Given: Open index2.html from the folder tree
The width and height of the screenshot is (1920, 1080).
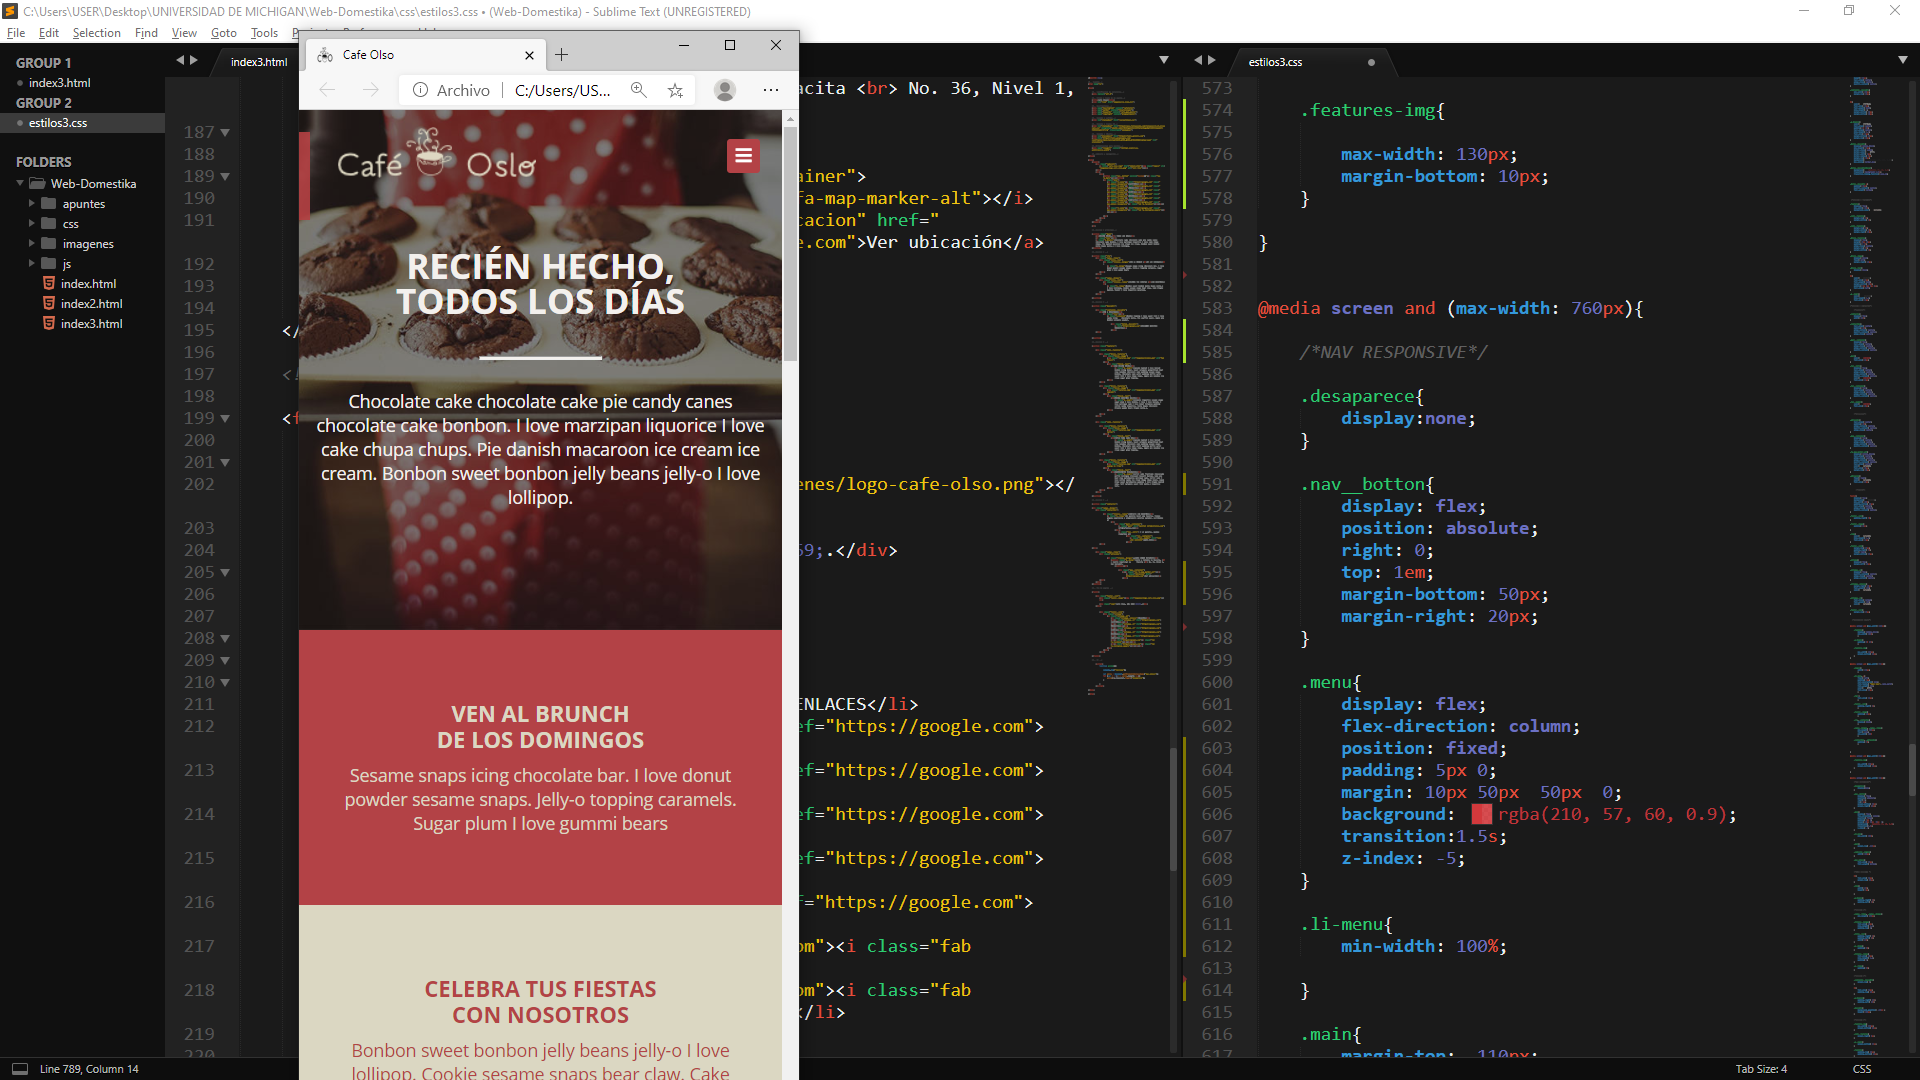Looking at the screenshot, I should tap(91, 304).
